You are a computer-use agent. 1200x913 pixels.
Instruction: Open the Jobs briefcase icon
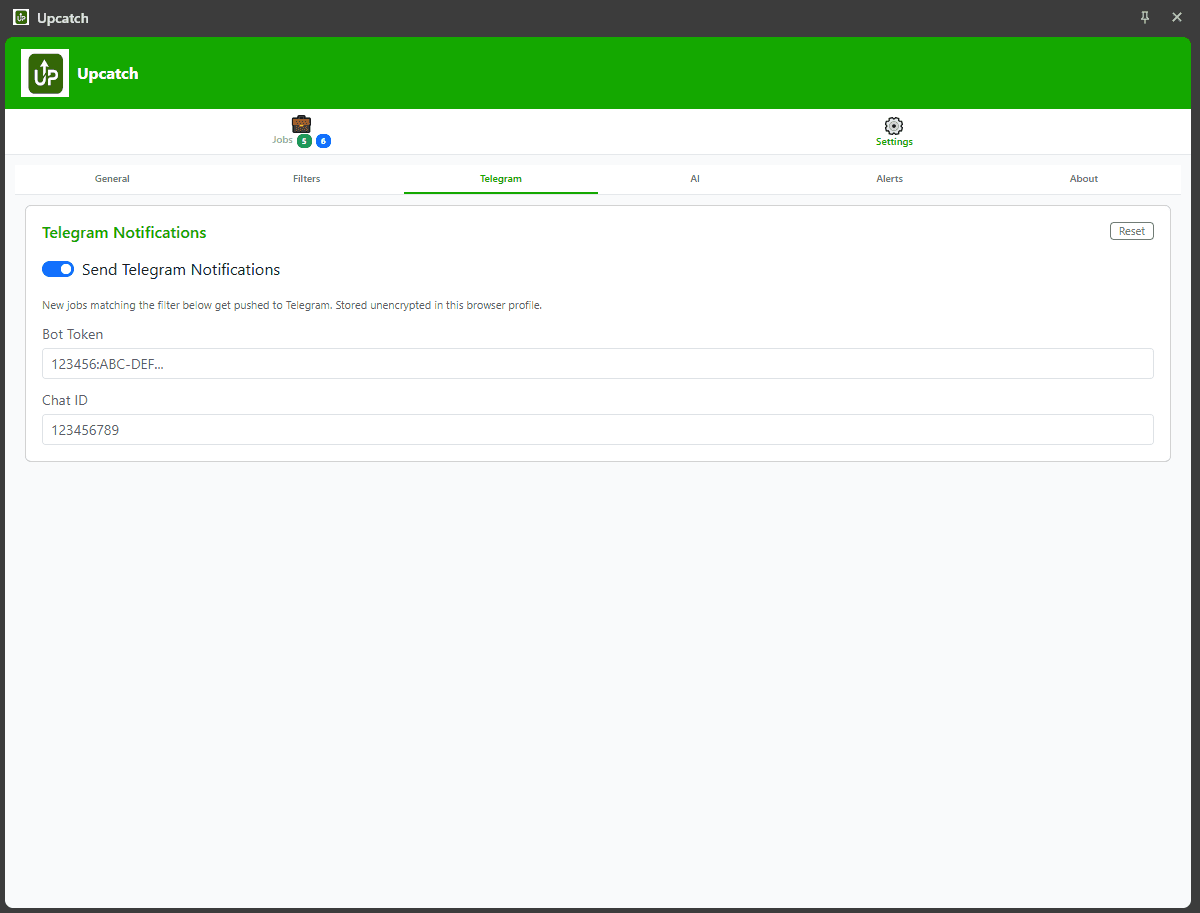tap(301, 124)
